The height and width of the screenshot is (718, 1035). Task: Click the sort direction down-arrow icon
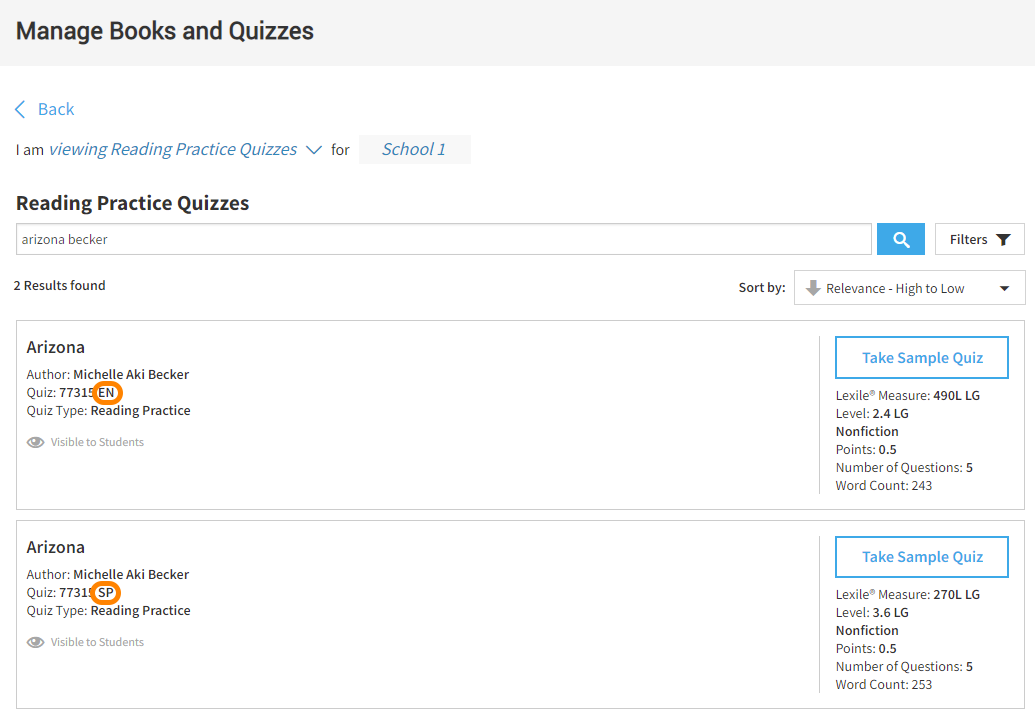tap(813, 288)
